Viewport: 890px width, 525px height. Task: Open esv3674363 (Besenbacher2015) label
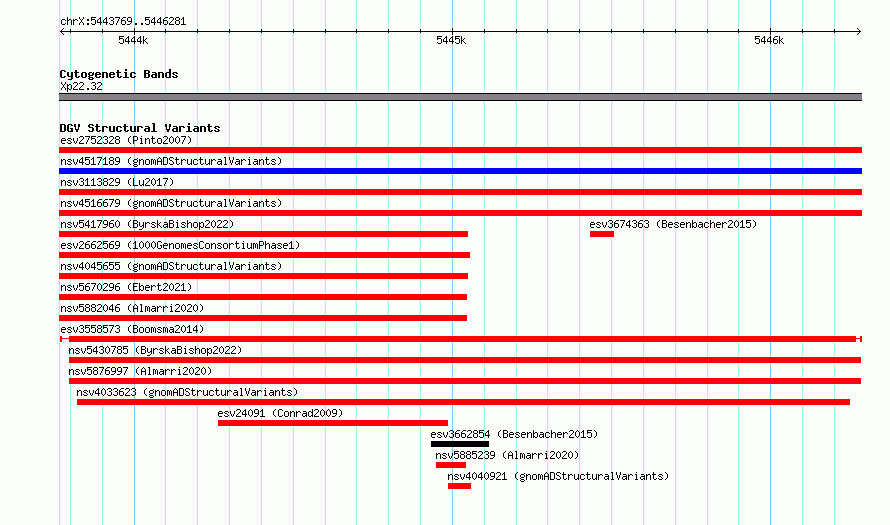[673, 224]
